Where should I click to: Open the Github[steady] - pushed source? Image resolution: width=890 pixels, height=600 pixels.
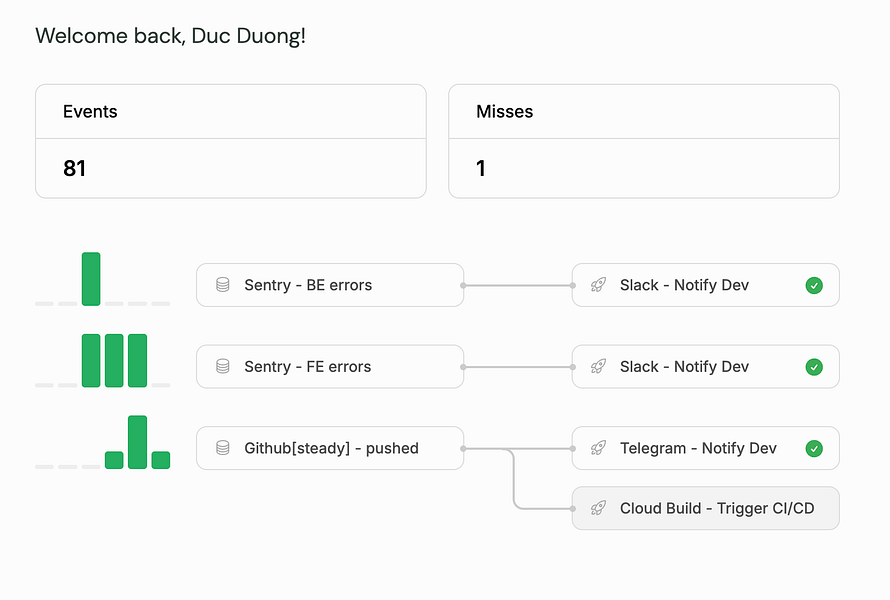[330, 448]
